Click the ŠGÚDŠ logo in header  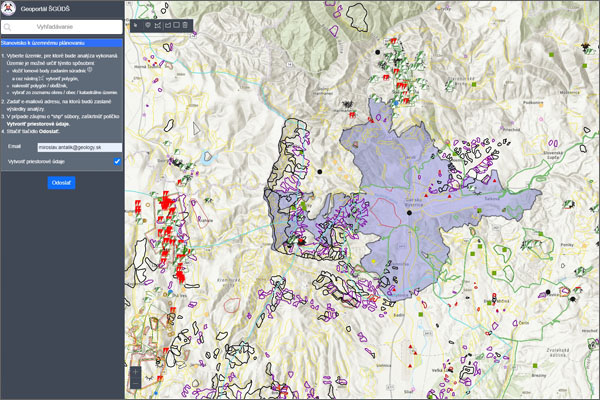10,7
